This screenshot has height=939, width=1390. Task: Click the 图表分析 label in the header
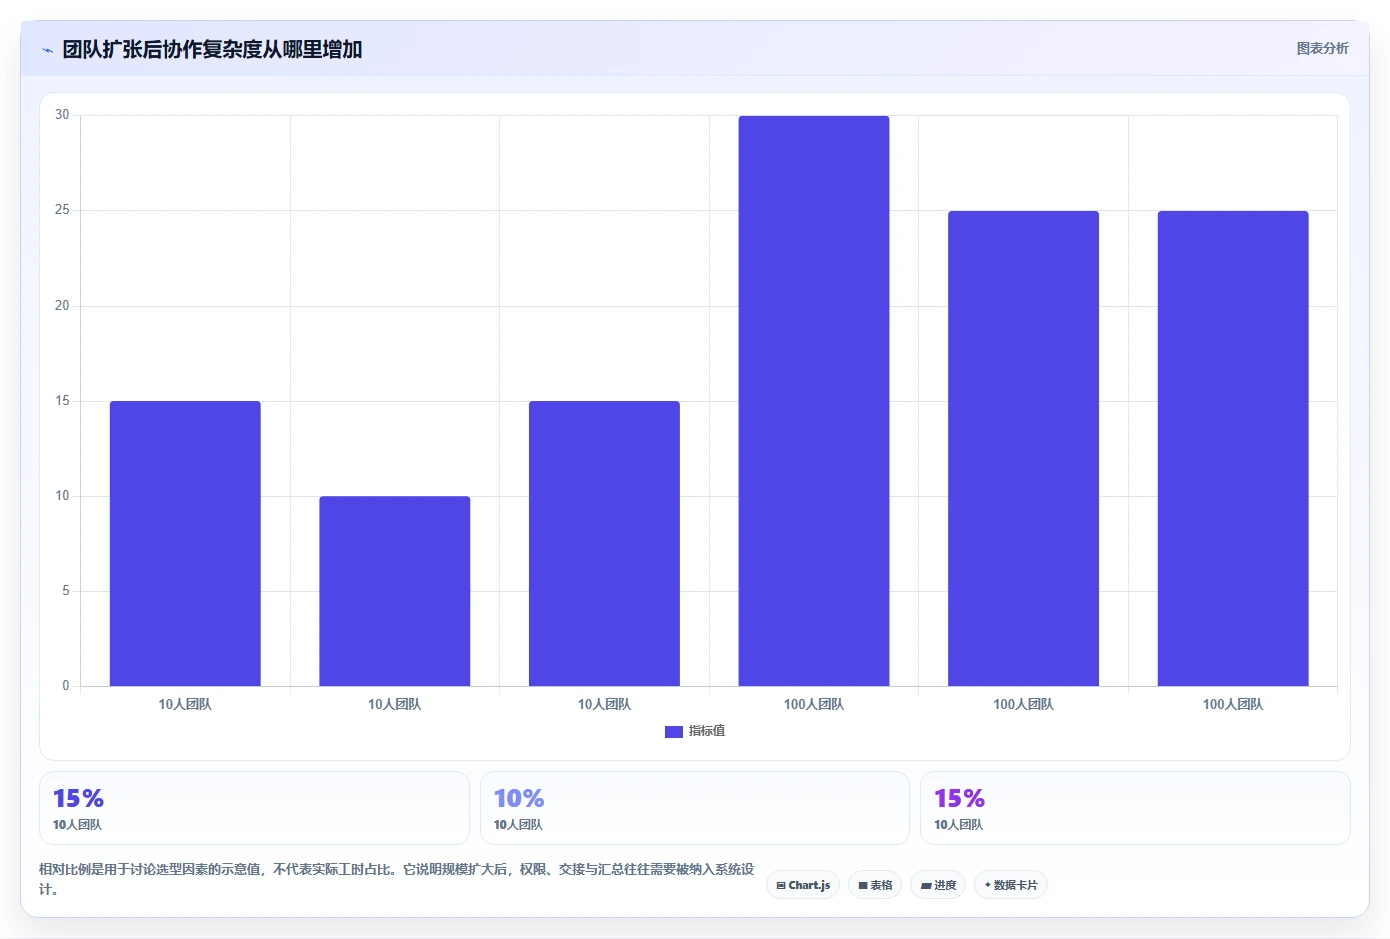[x=1322, y=48]
